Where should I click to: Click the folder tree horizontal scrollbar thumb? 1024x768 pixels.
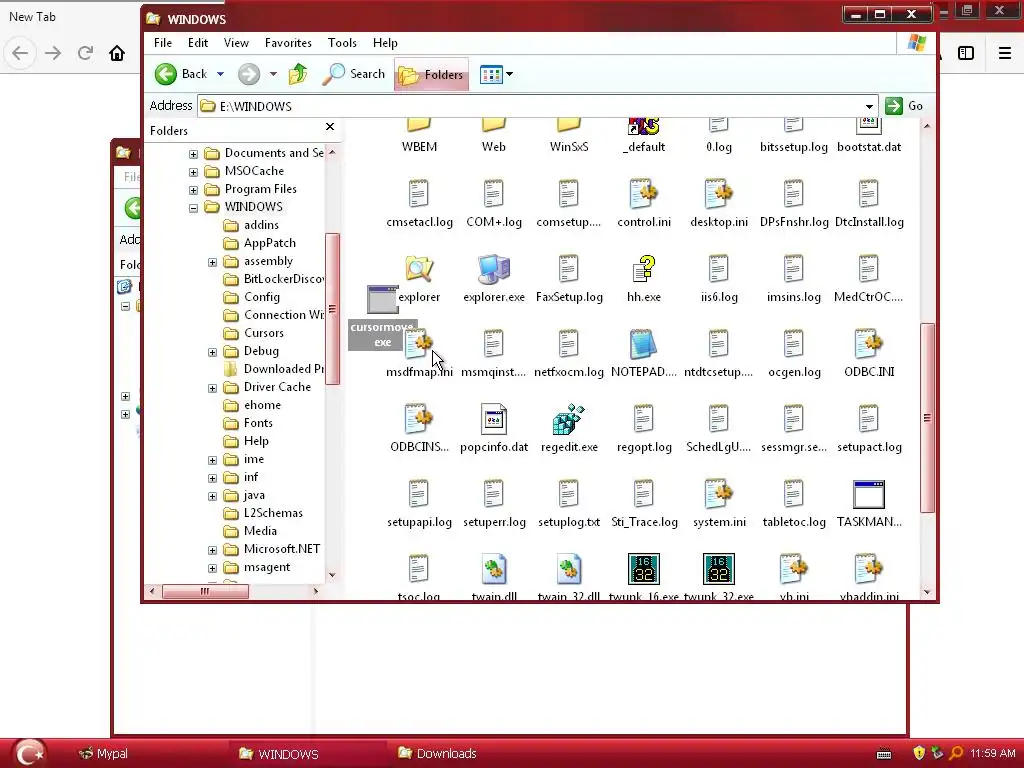click(x=205, y=591)
